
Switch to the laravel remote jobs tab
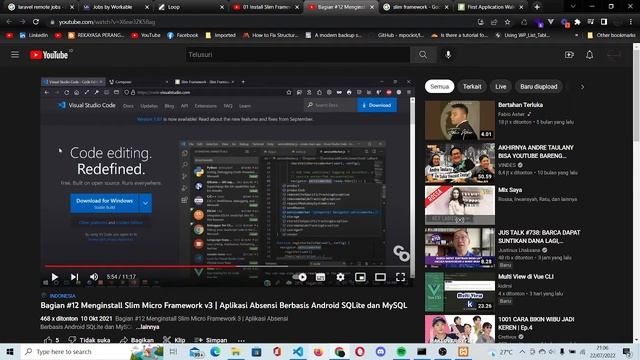41,7
